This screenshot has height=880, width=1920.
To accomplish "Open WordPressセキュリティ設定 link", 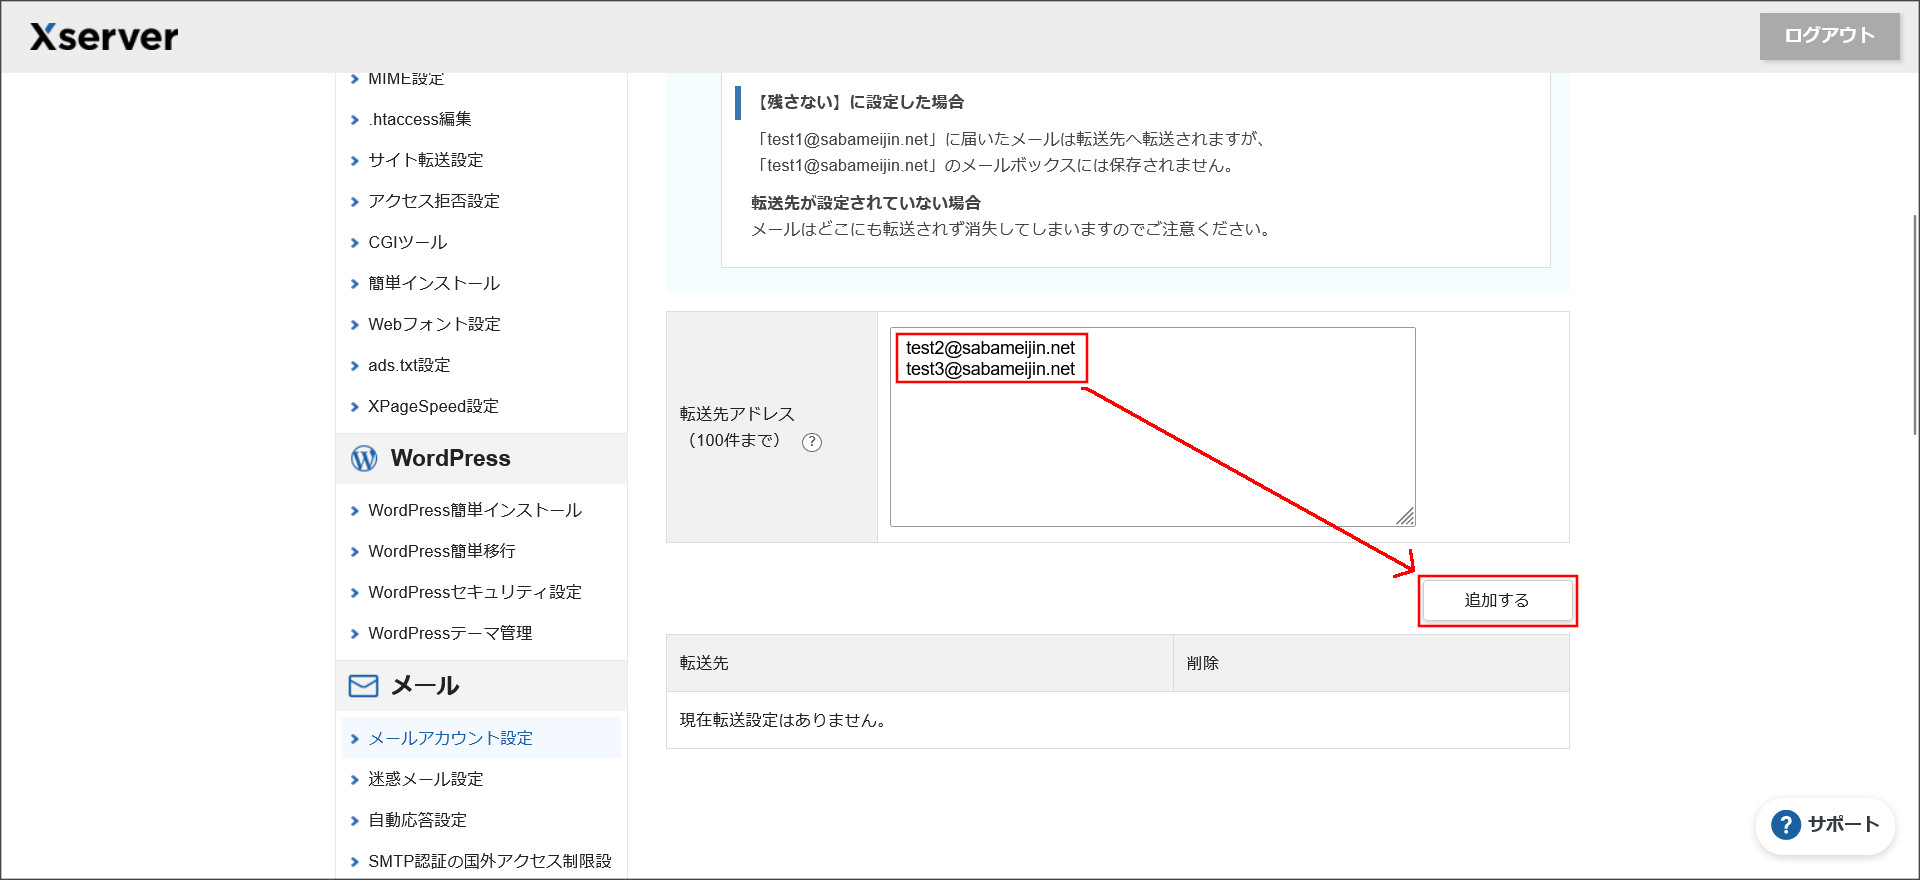I will [475, 592].
